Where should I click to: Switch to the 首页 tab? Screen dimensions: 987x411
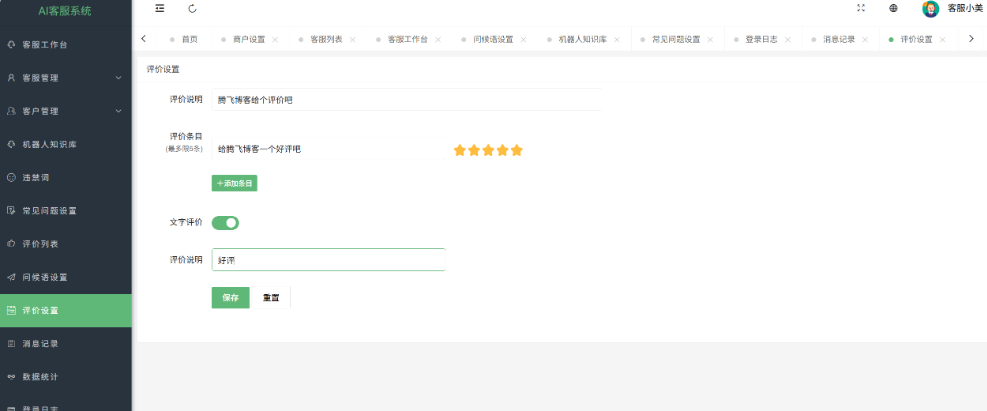(x=189, y=40)
